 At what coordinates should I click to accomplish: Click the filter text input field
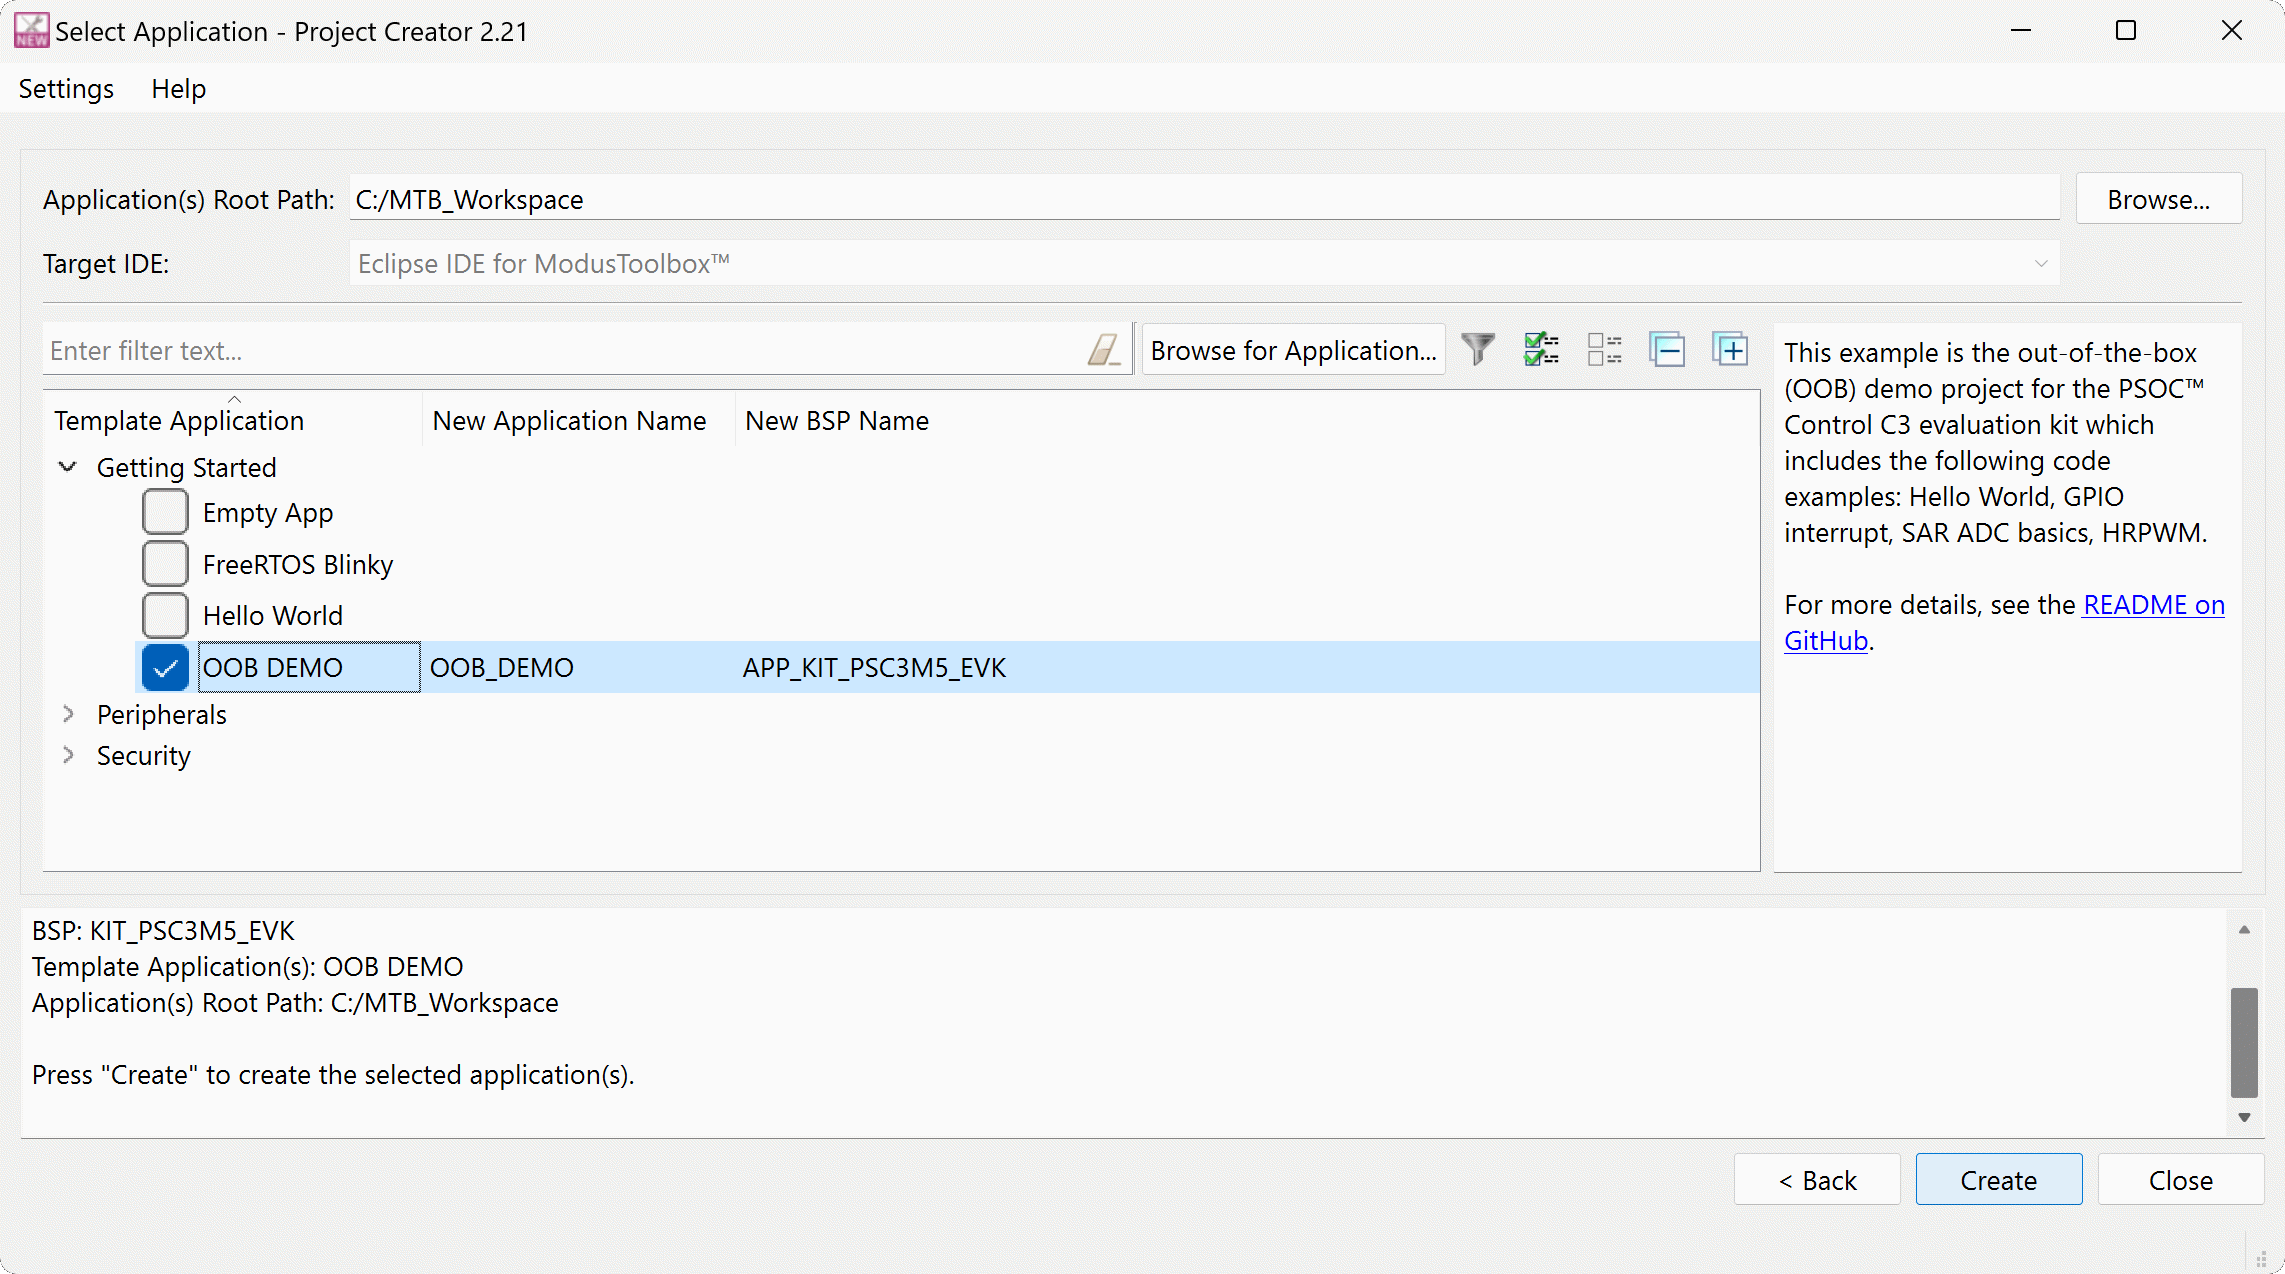[565, 350]
